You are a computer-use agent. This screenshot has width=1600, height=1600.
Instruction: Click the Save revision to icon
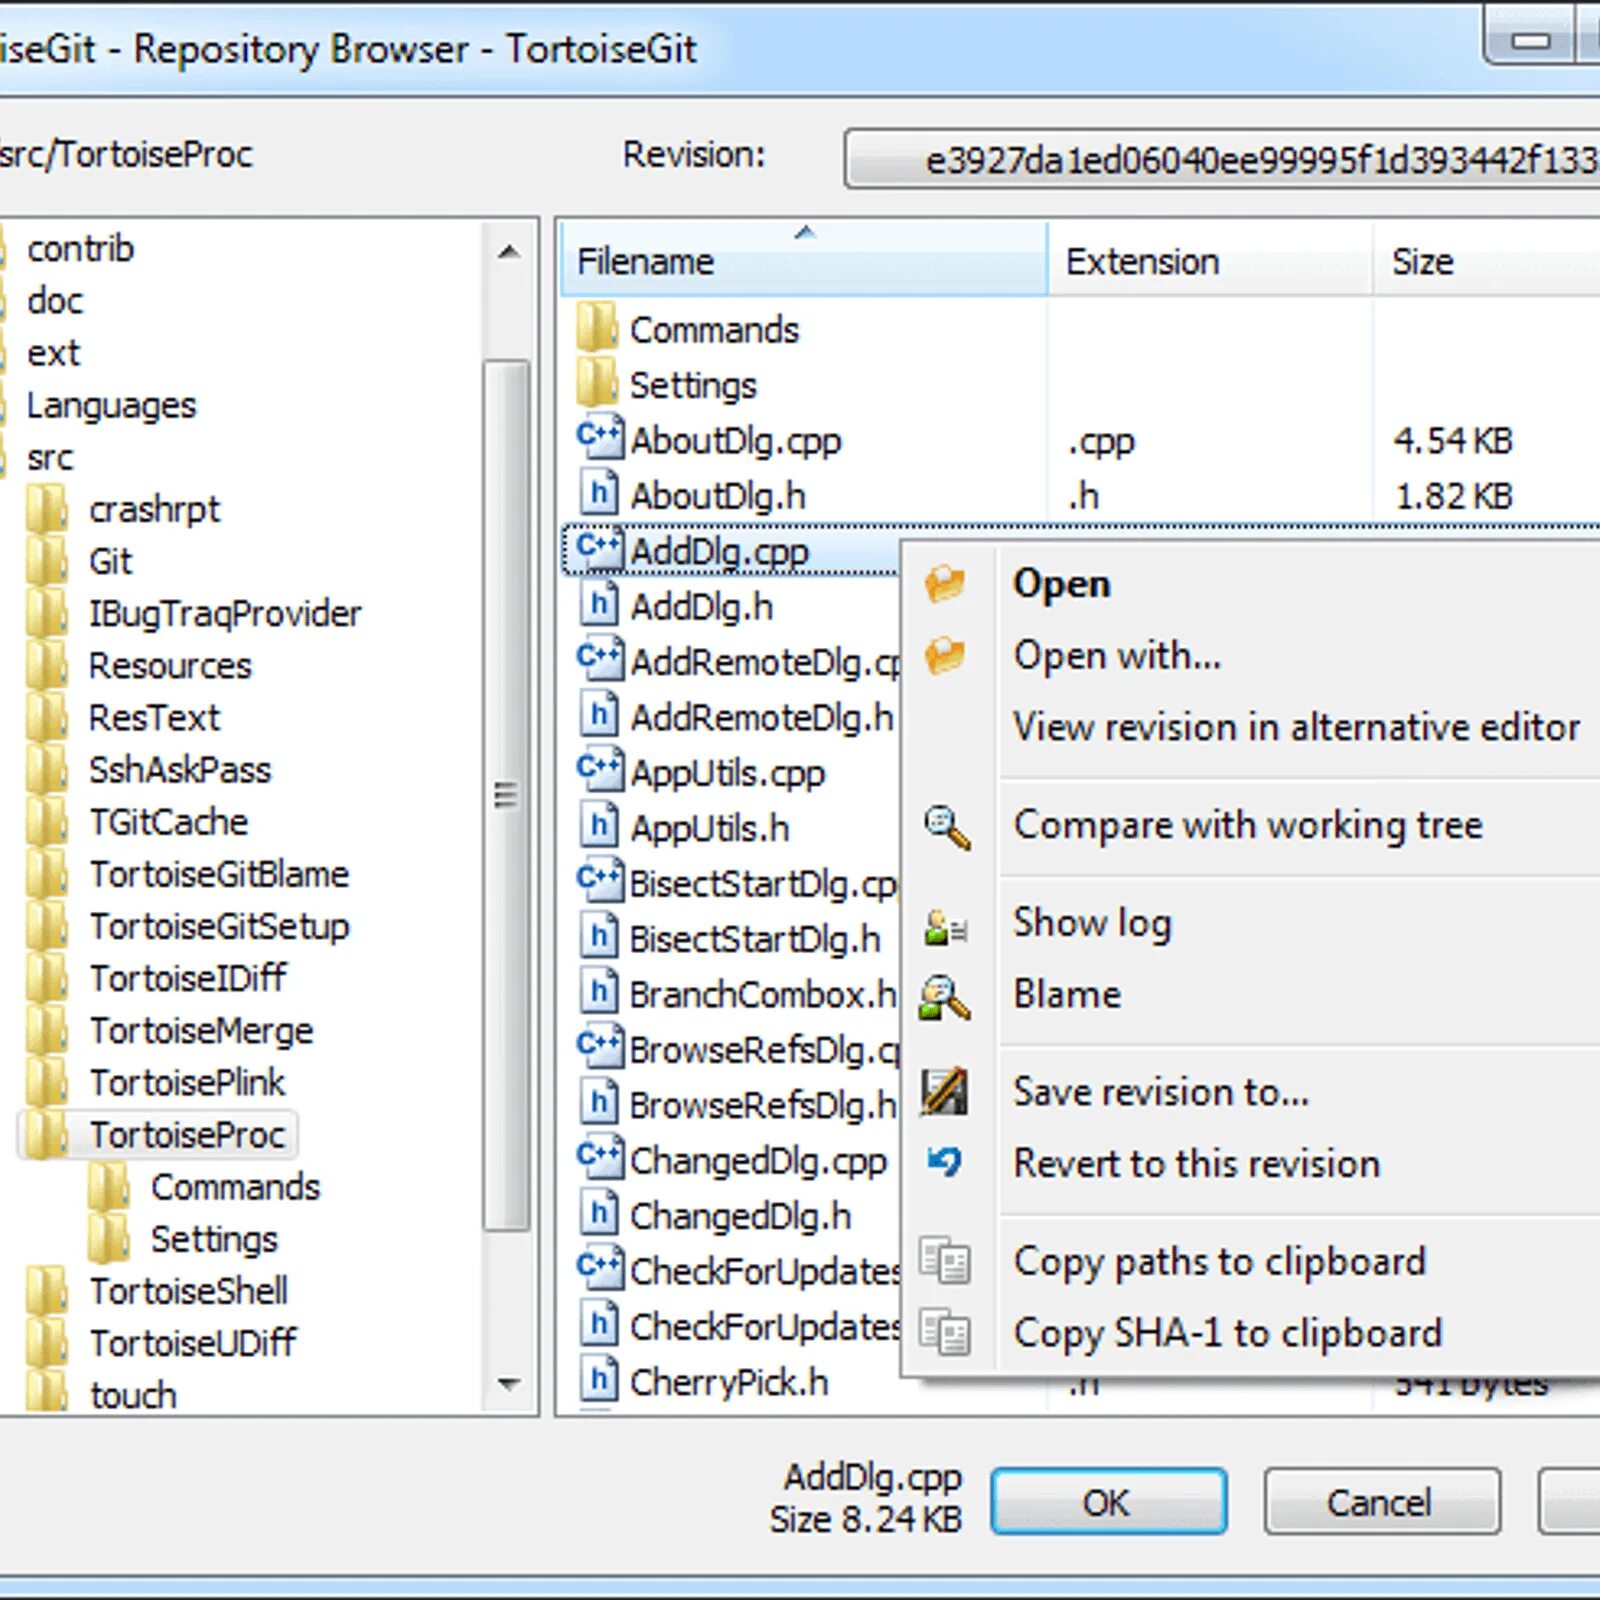945,1091
